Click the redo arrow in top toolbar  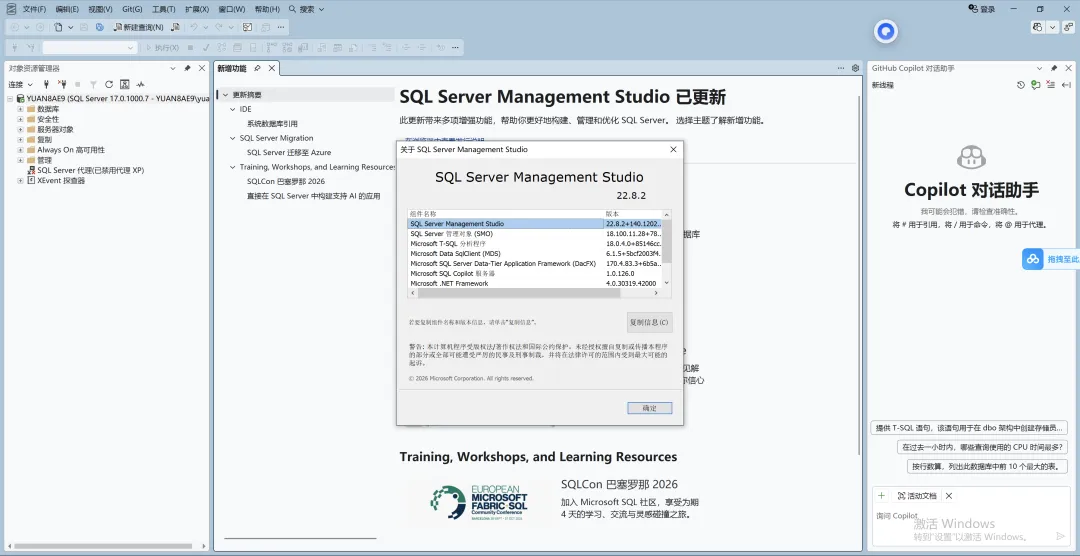pos(219,27)
